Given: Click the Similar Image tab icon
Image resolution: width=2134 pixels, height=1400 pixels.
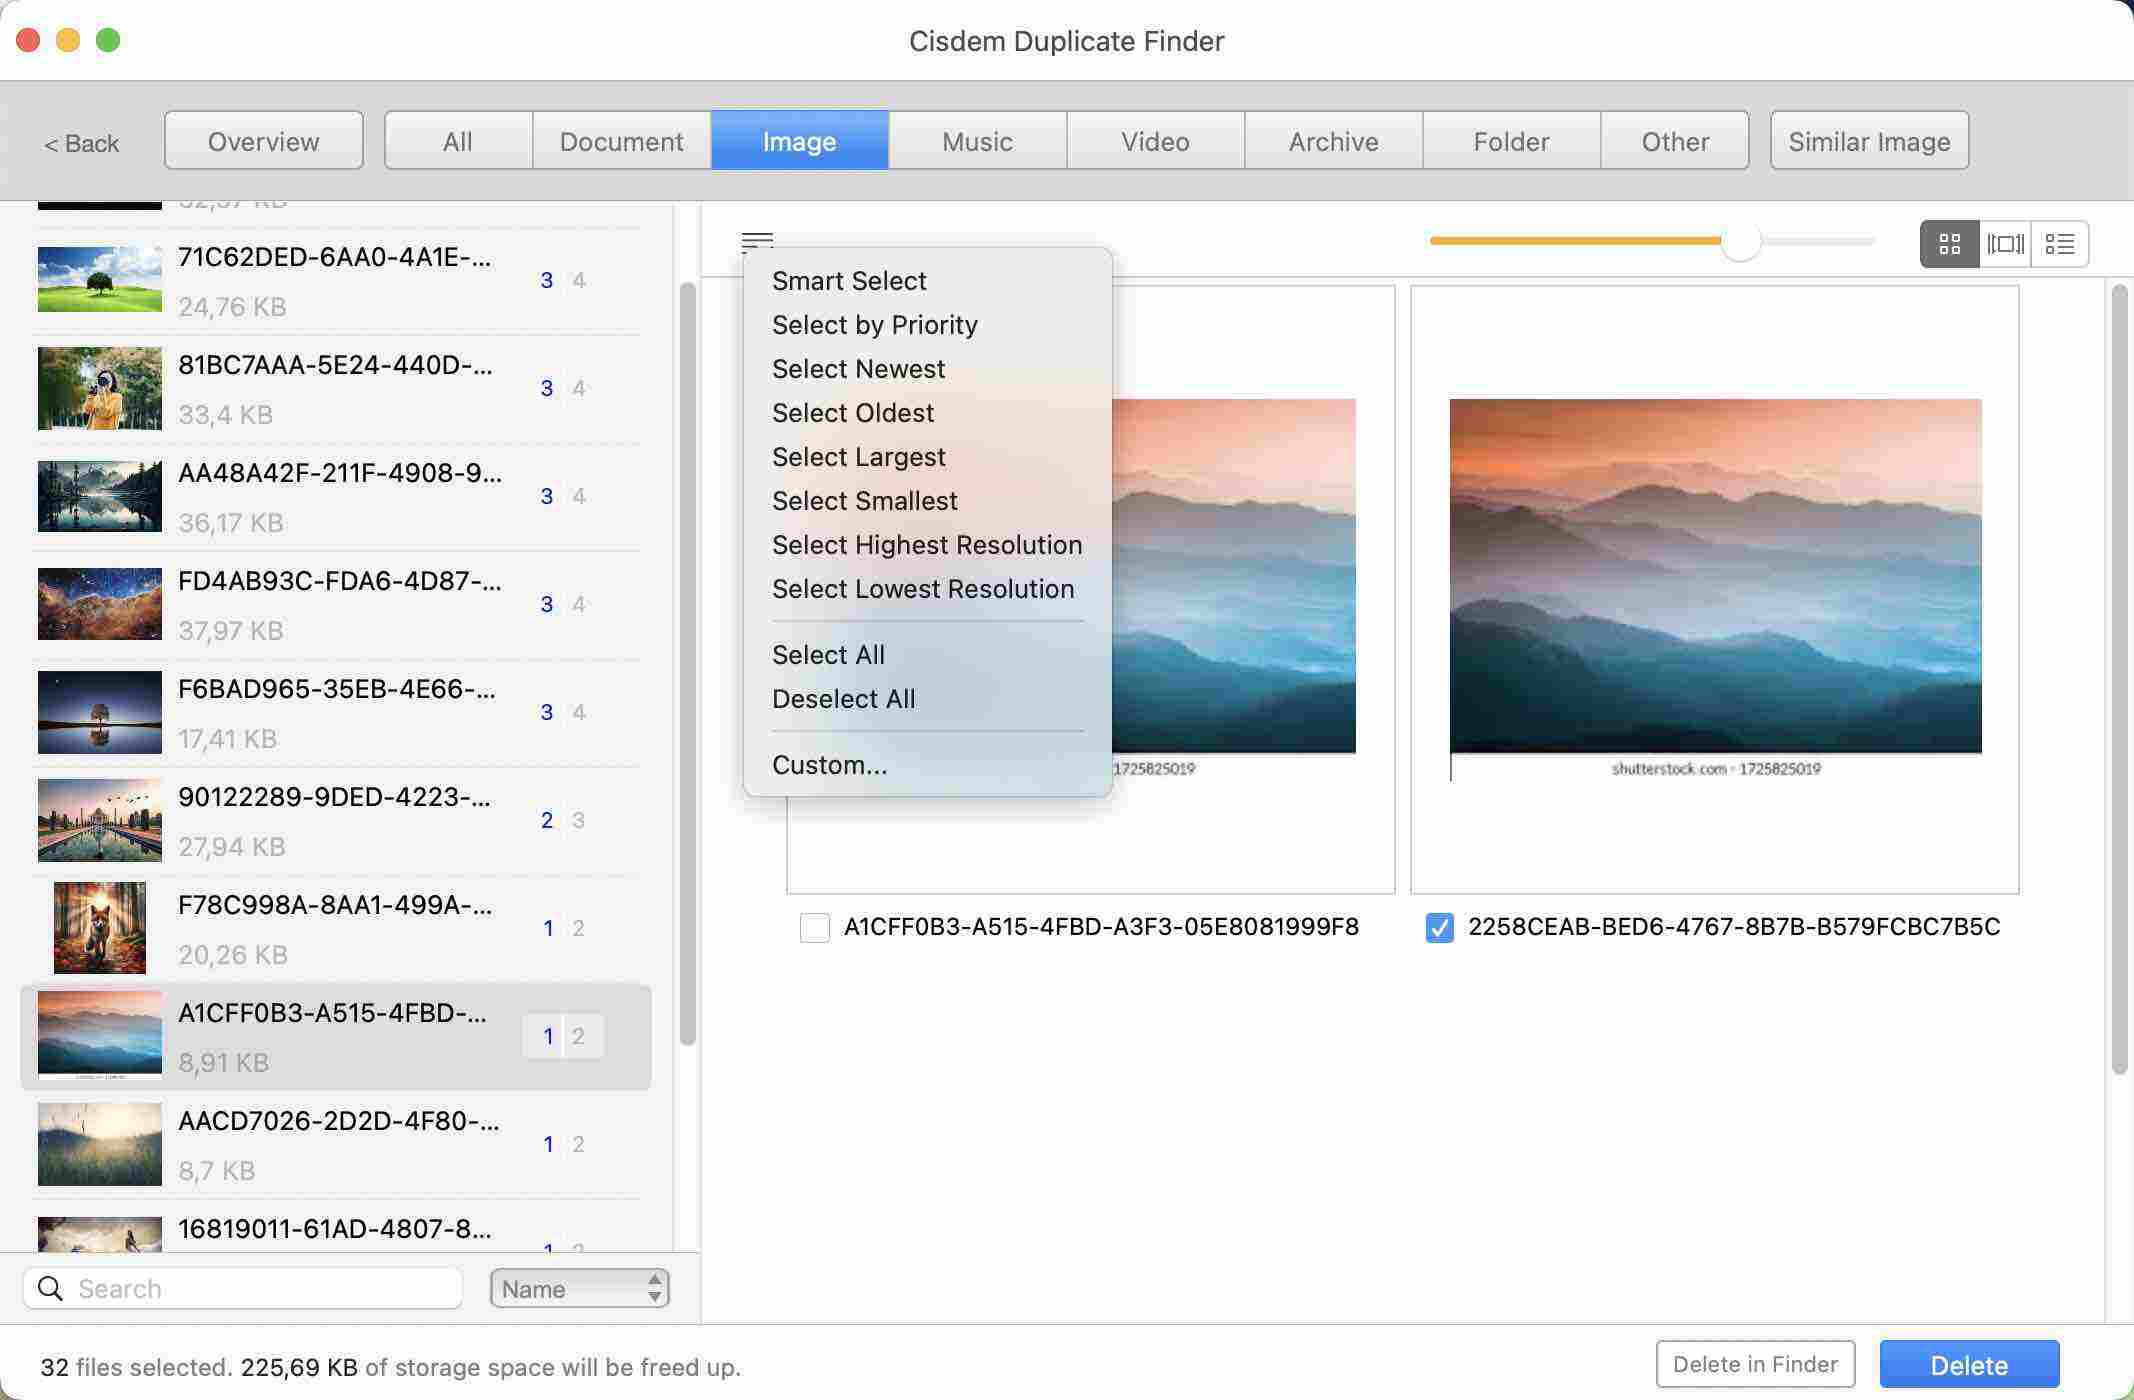Looking at the screenshot, I should click(1870, 139).
